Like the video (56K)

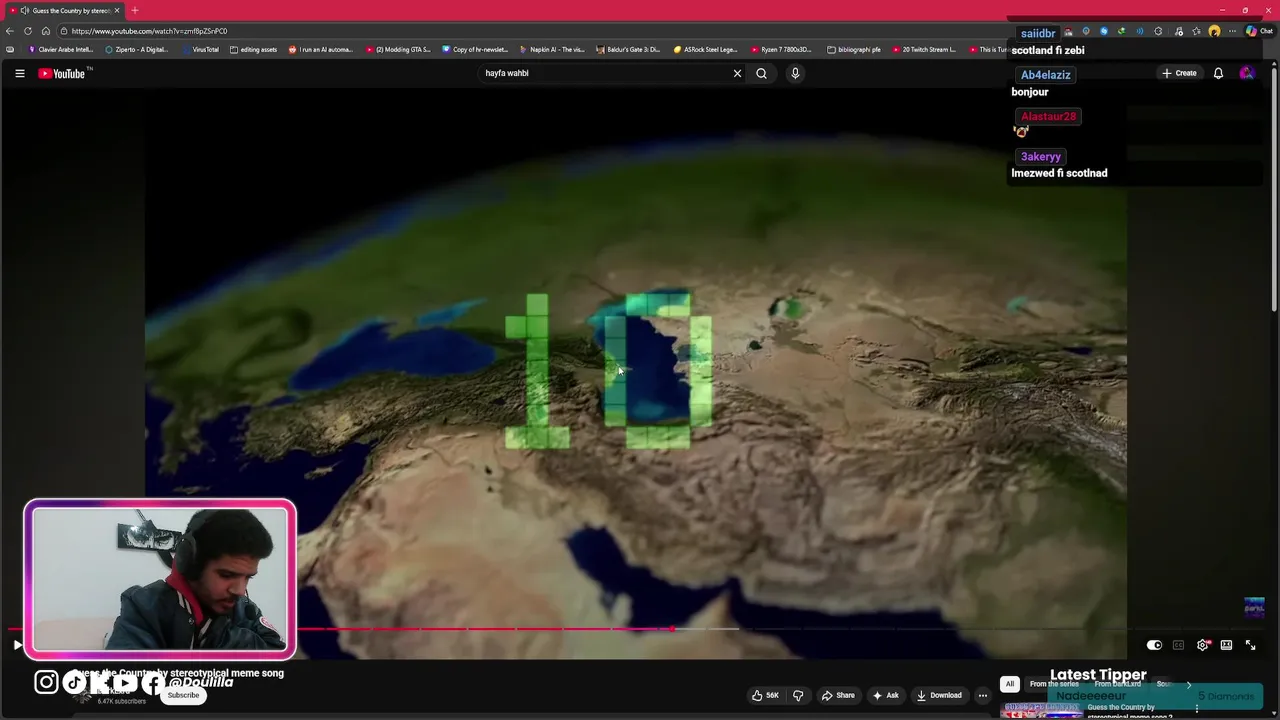765,695
